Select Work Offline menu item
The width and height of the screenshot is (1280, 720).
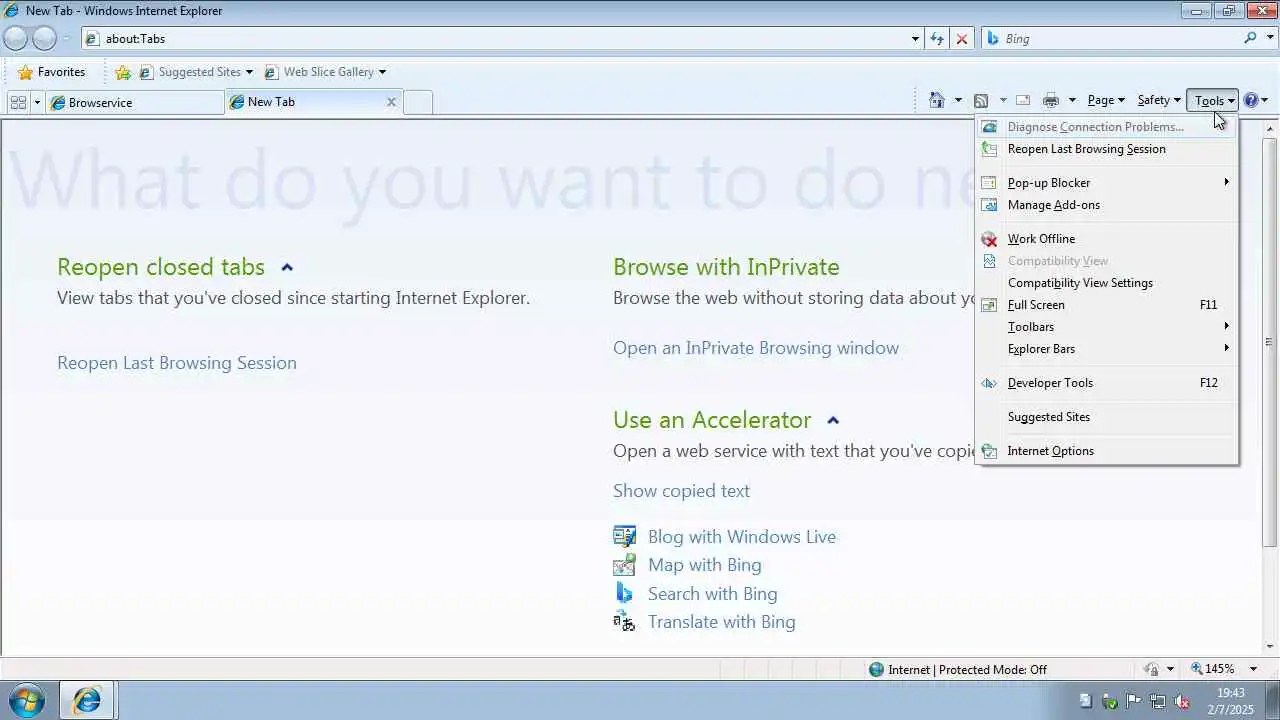click(x=1107, y=239)
